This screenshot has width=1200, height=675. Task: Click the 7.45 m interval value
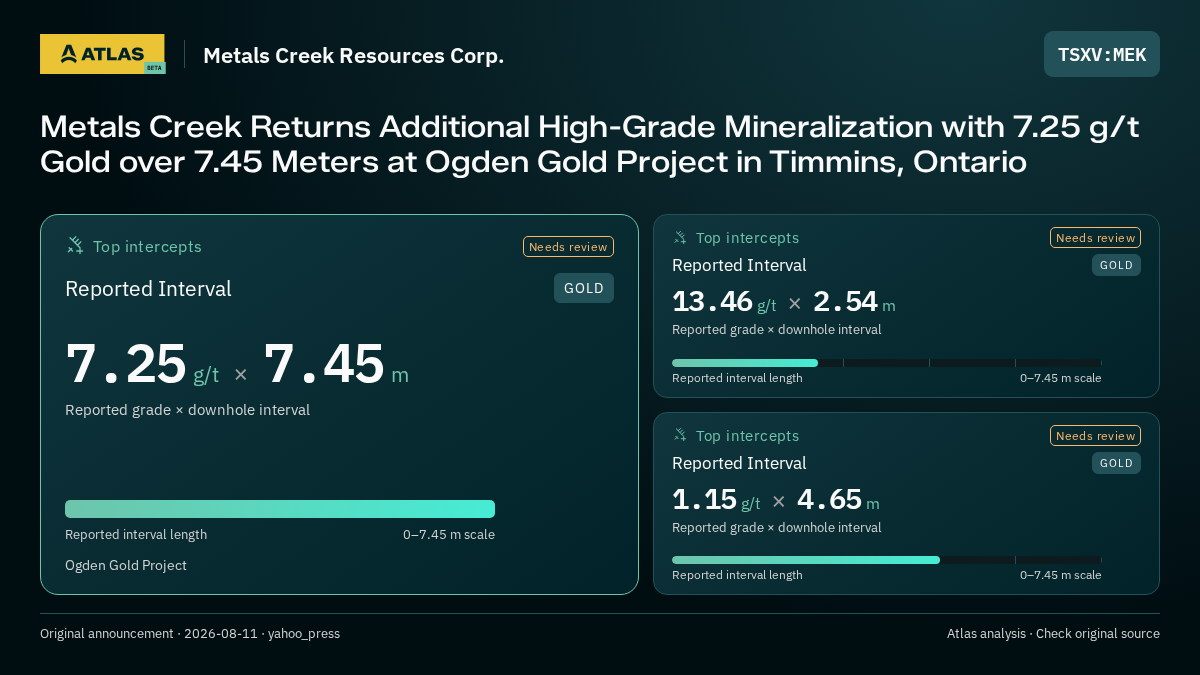pyautogui.click(x=336, y=364)
